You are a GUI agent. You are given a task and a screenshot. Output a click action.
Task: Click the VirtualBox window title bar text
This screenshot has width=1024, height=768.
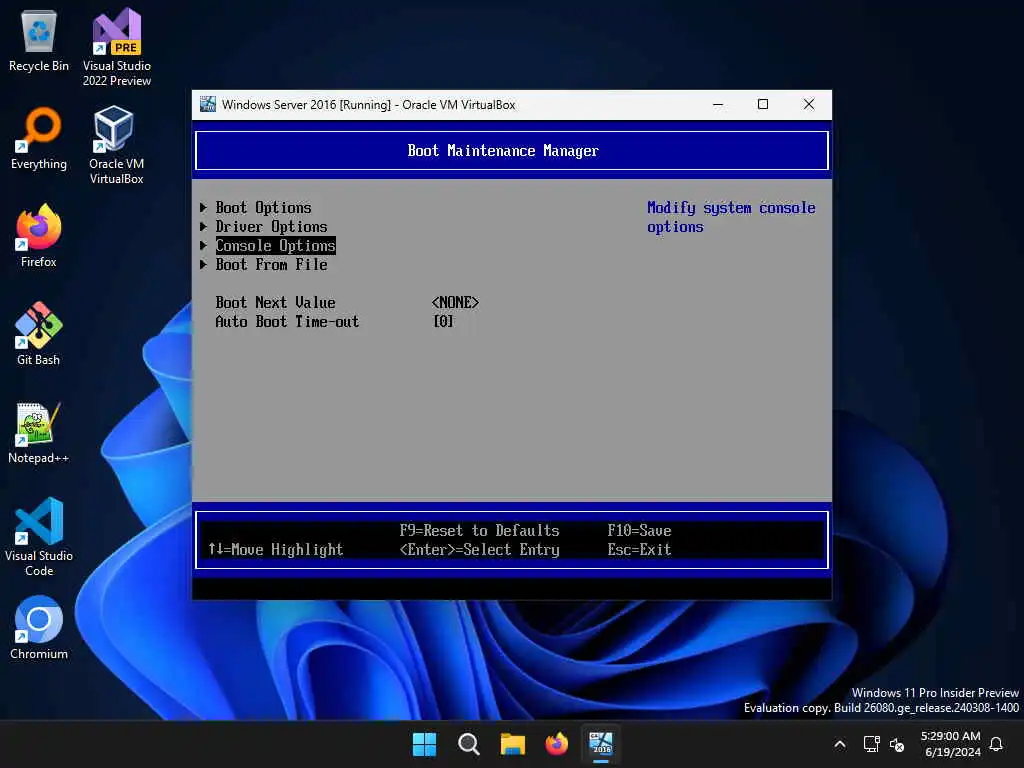coord(368,104)
